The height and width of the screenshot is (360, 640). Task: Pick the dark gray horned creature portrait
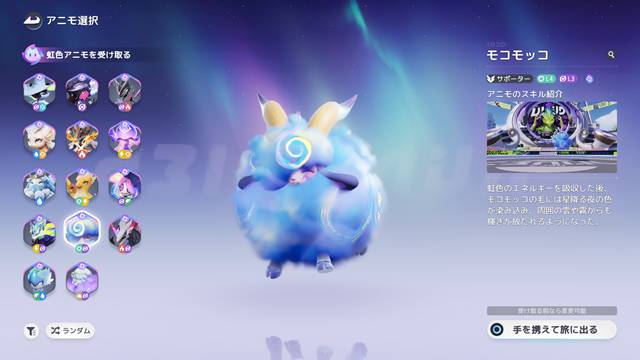(x=125, y=92)
